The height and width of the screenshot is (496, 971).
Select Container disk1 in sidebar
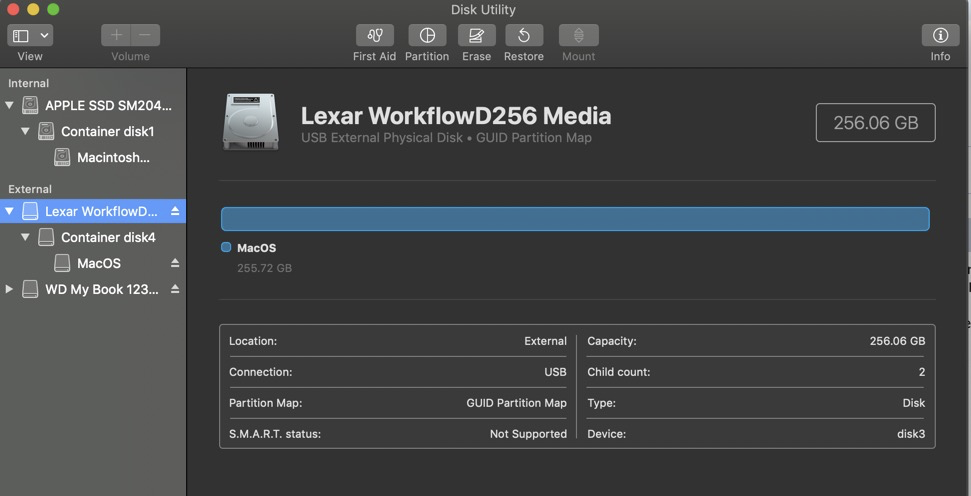[x=93, y=131]
